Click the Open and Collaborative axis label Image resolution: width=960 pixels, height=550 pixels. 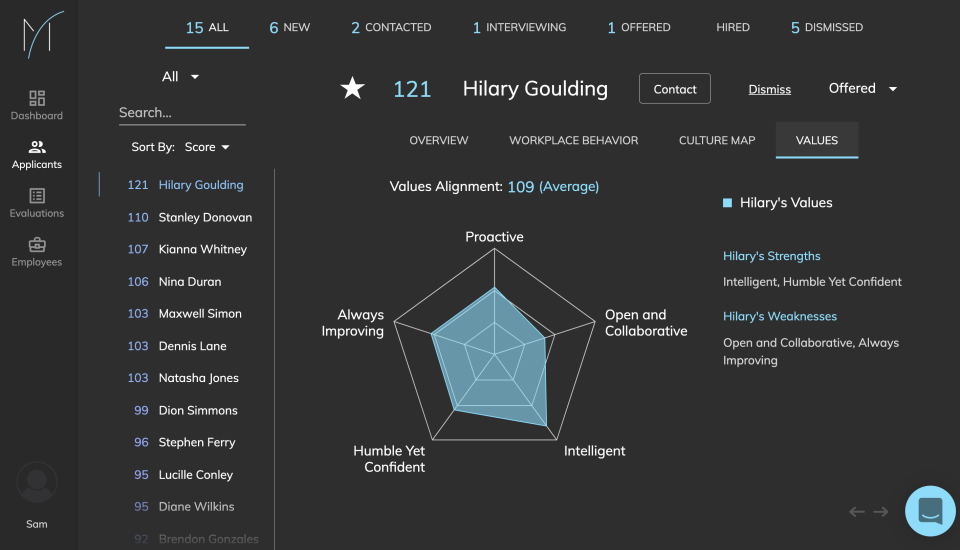click(646, 323)
